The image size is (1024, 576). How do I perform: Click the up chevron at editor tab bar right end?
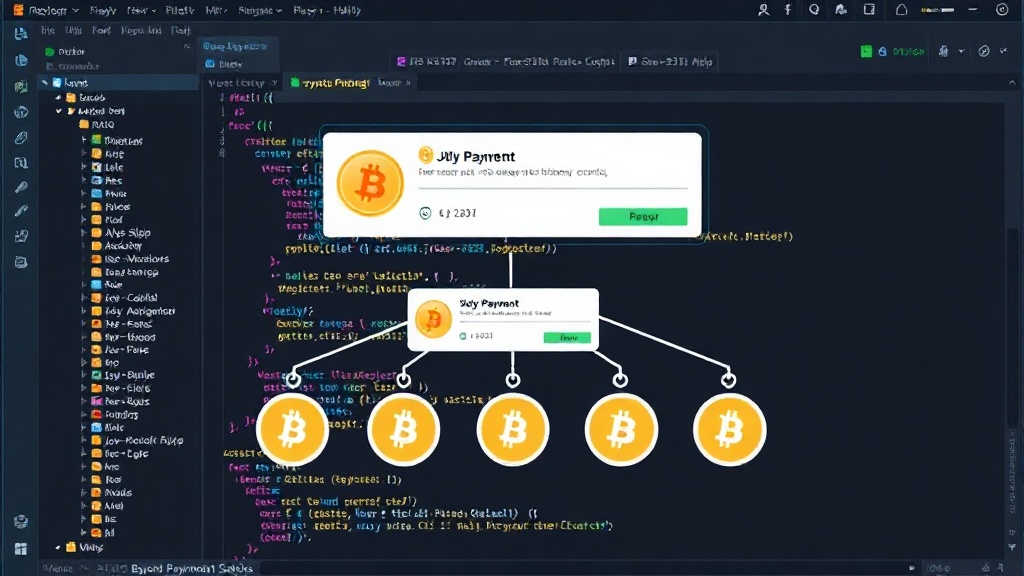click(x=1012, y=82)
